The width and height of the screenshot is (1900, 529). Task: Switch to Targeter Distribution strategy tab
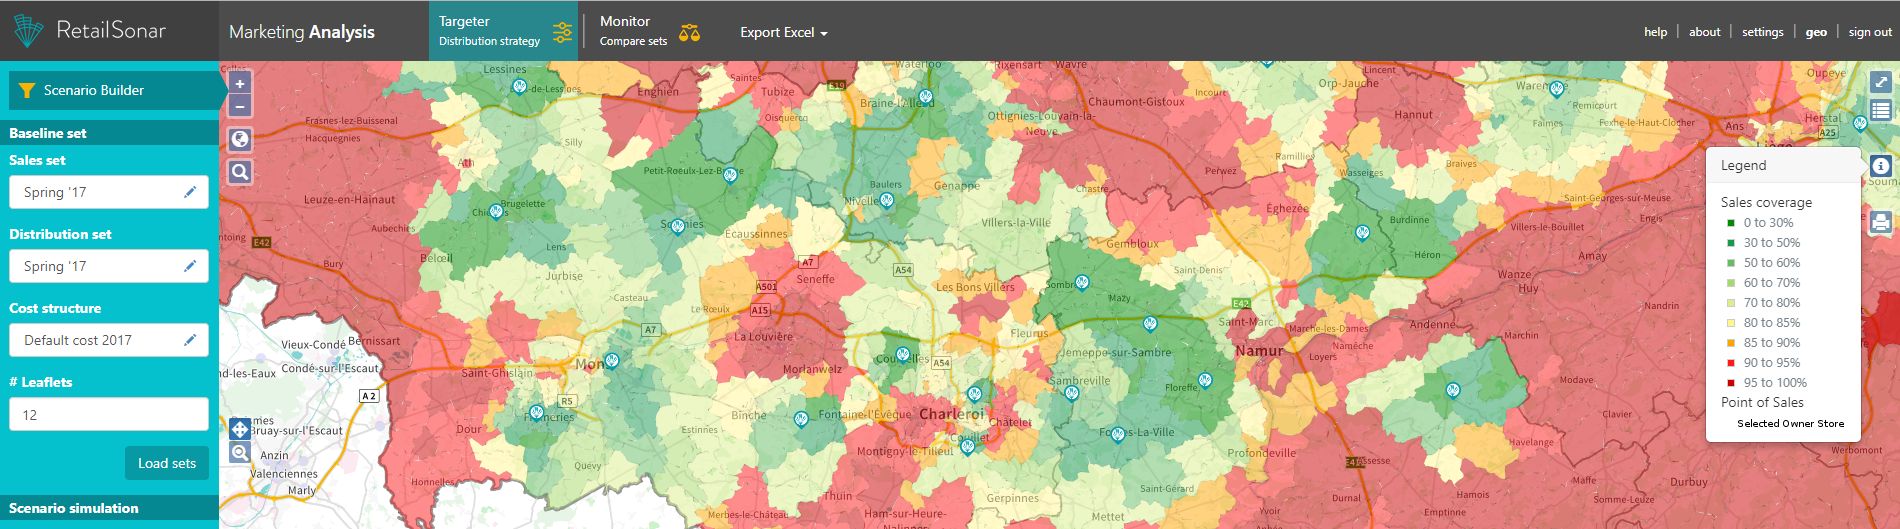click(x=503, y=31)
